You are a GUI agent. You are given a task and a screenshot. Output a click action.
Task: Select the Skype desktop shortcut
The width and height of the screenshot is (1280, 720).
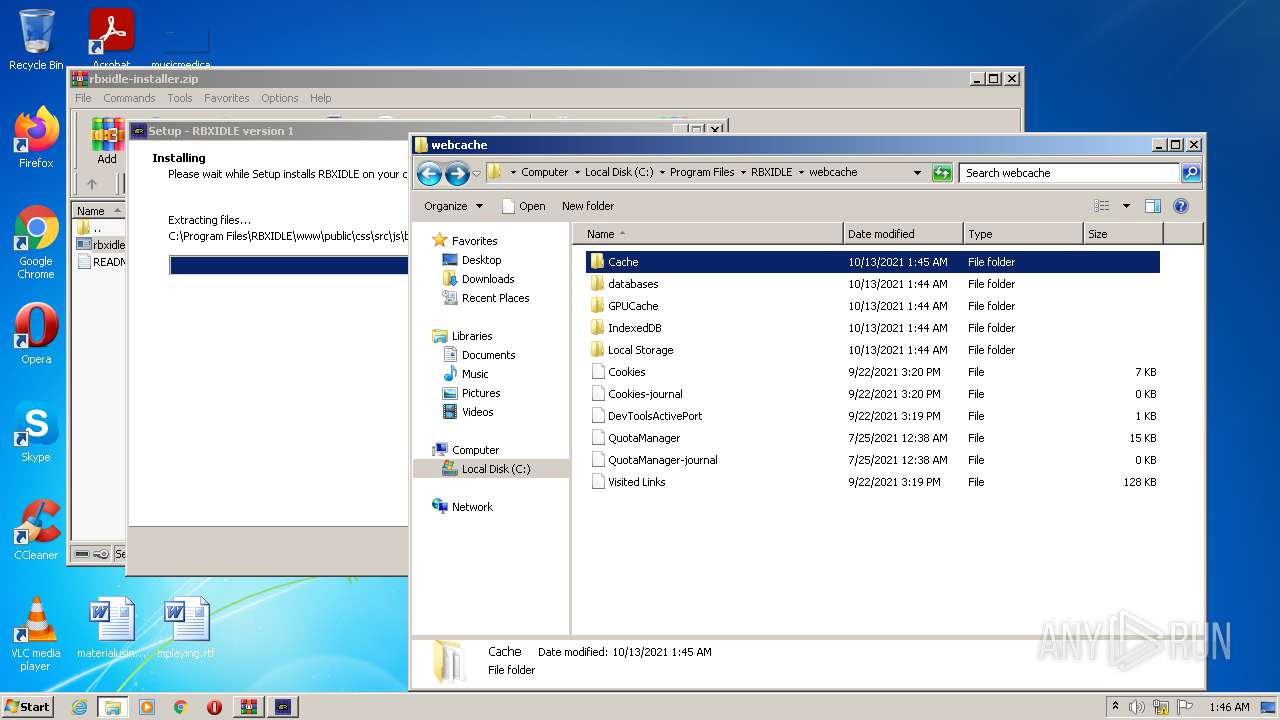36,432
